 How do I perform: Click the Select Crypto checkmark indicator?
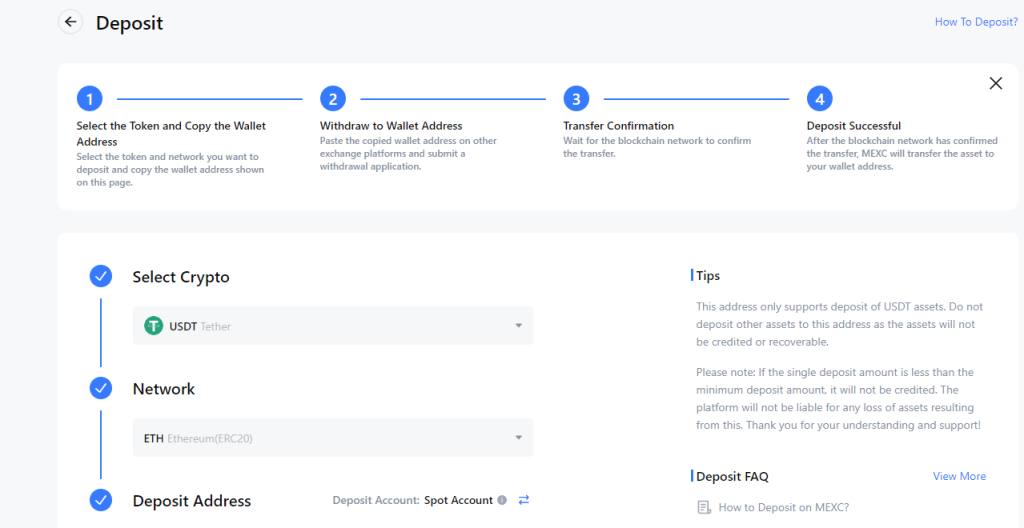coord(101,277)
